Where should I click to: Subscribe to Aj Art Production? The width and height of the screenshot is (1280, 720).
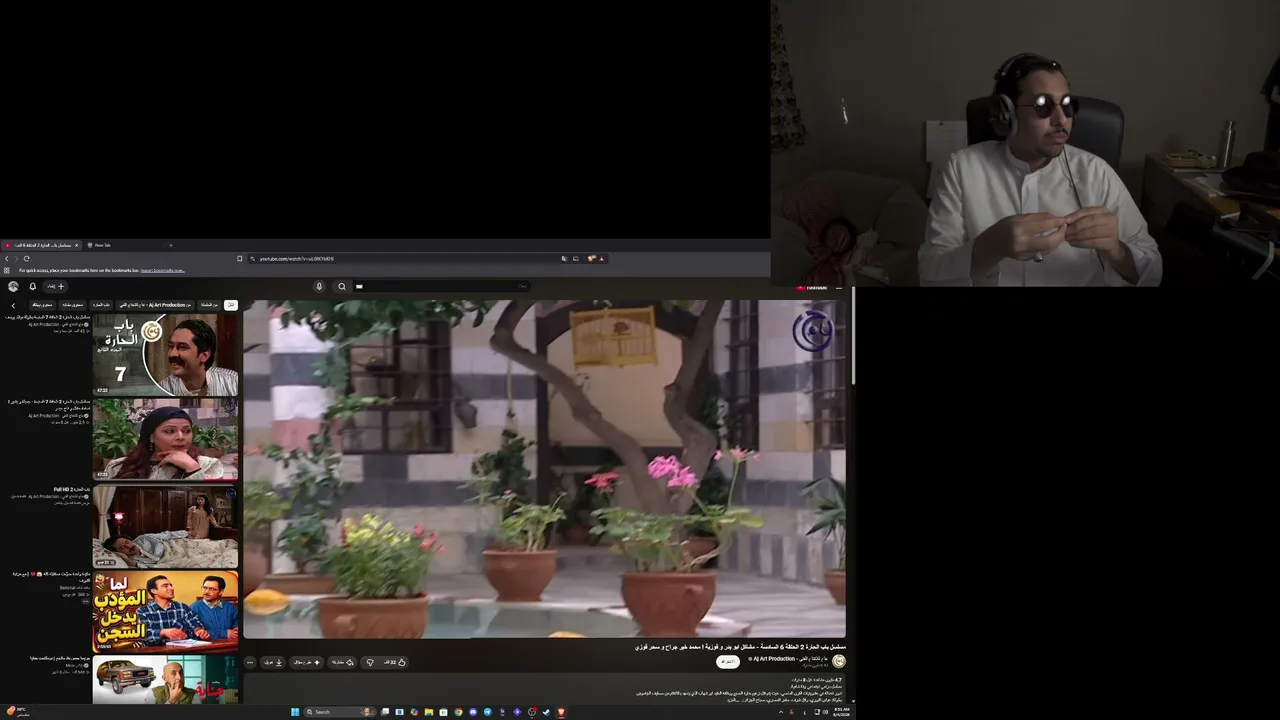pyautogui.click(x=728, y=661)
